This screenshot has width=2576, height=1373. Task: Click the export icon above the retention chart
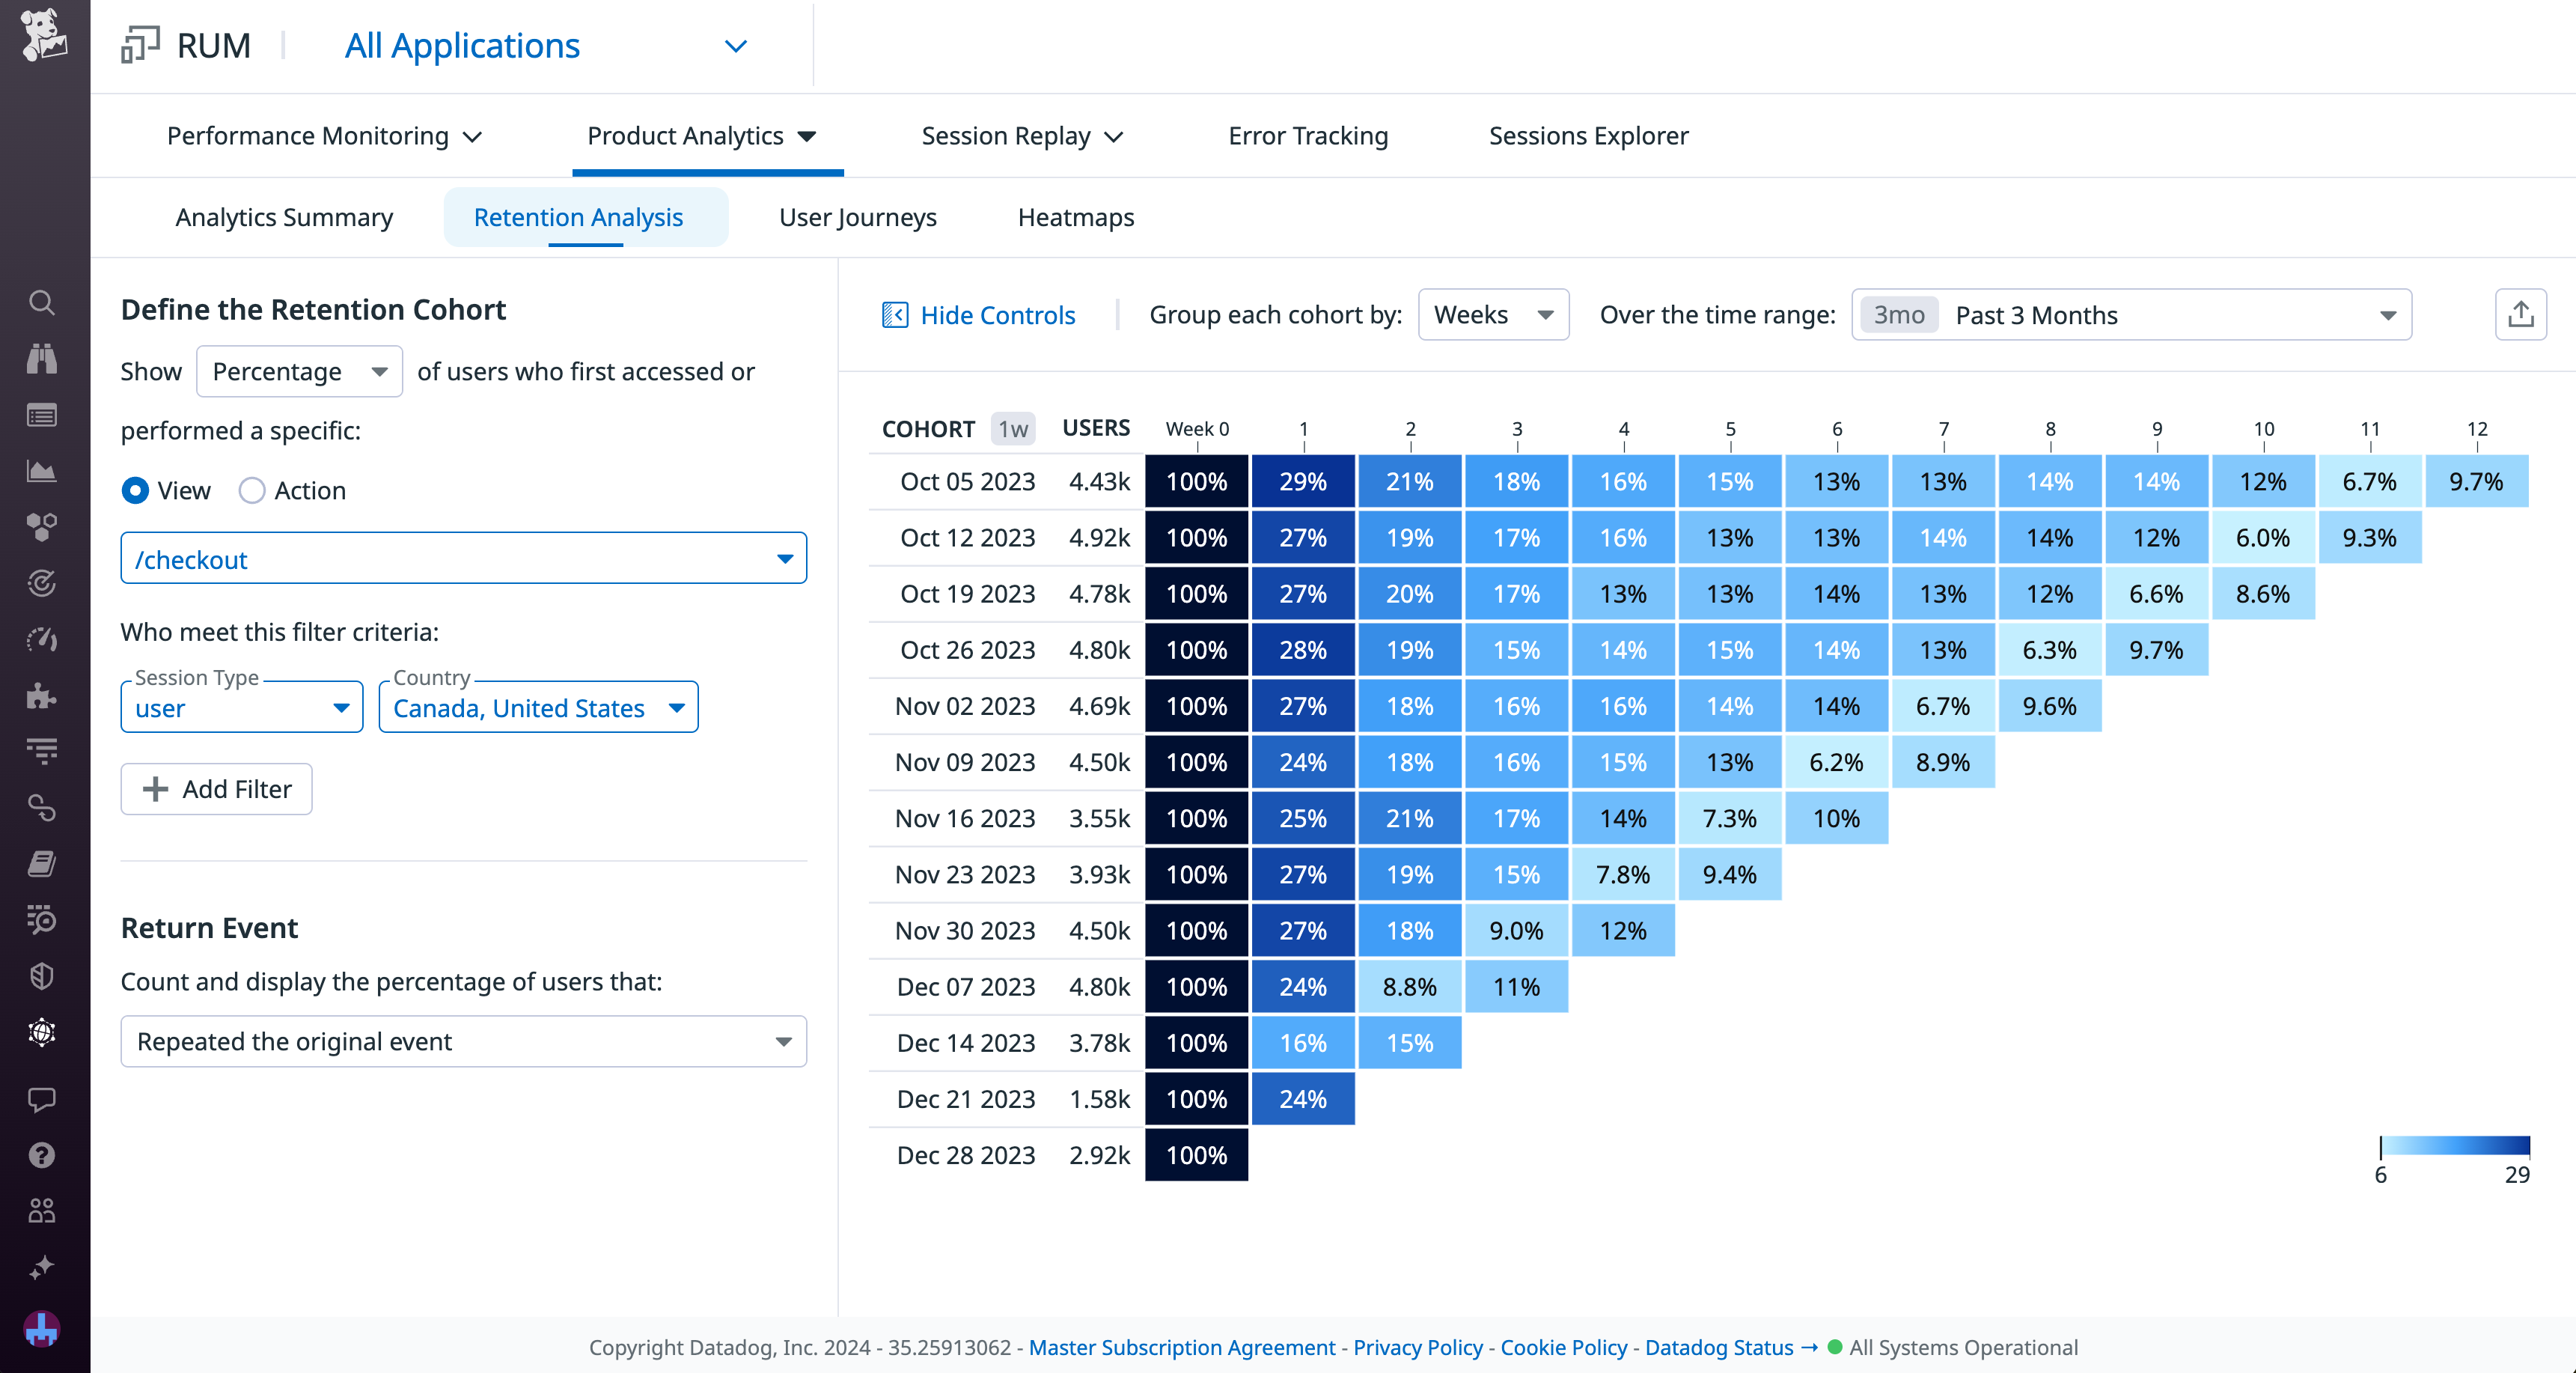(x=2521, y=313)
